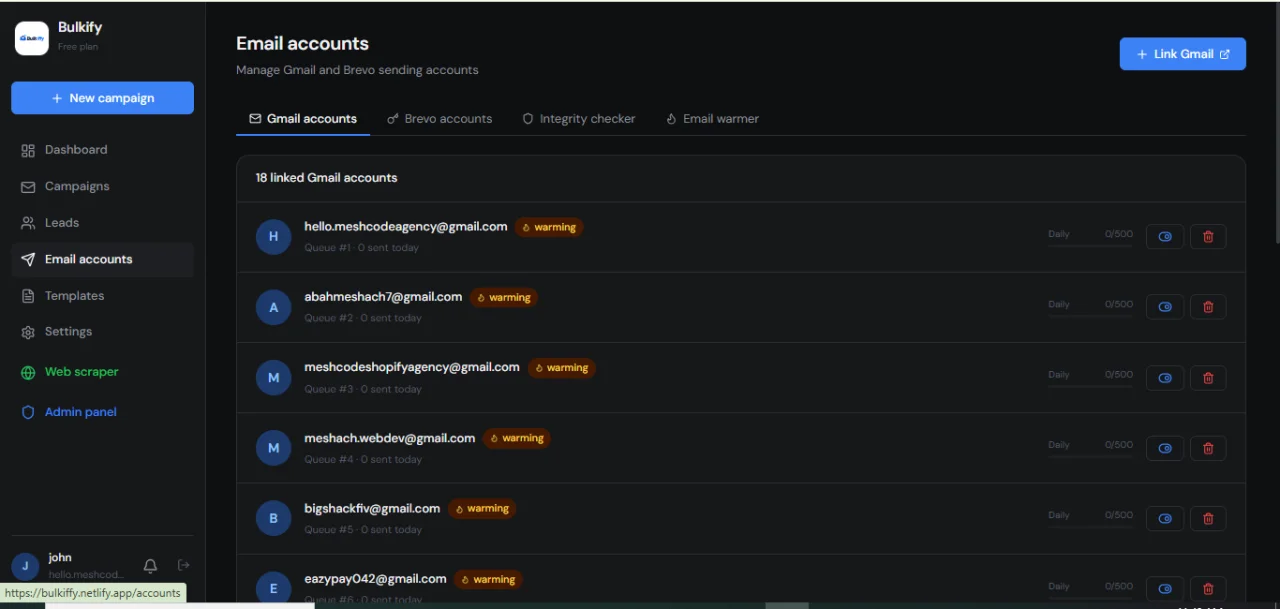The image size is (1280, 609).
Task: Click avatar E of eazypay042
Action: point(274,589)
